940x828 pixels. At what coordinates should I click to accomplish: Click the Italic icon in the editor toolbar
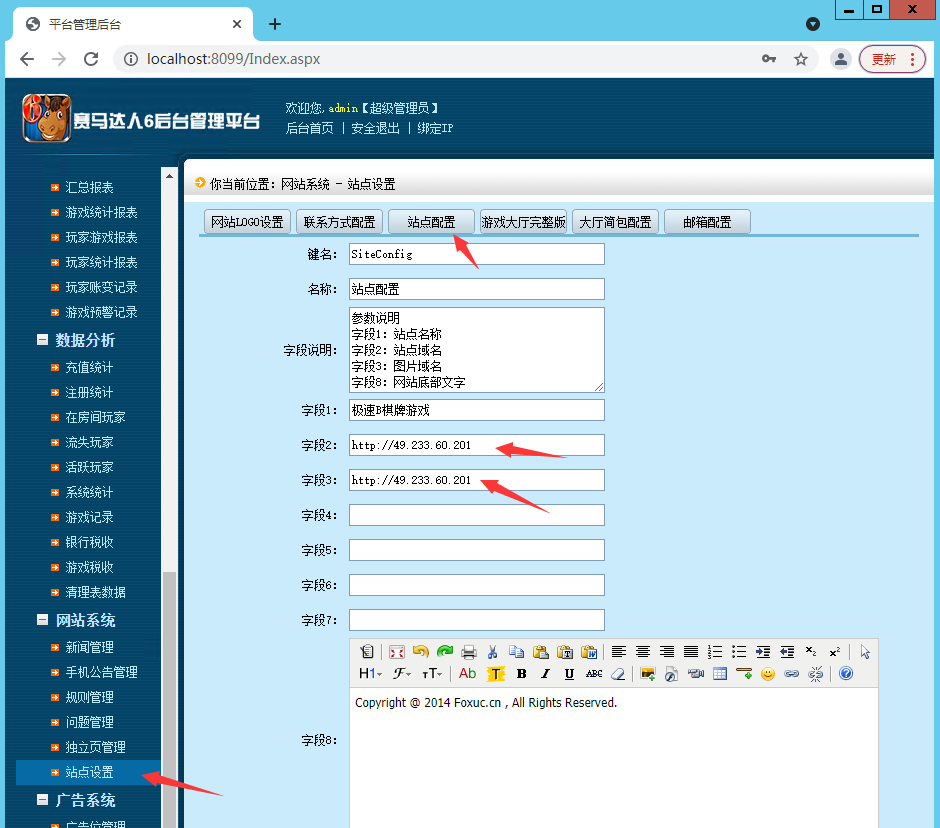(544, 674)
